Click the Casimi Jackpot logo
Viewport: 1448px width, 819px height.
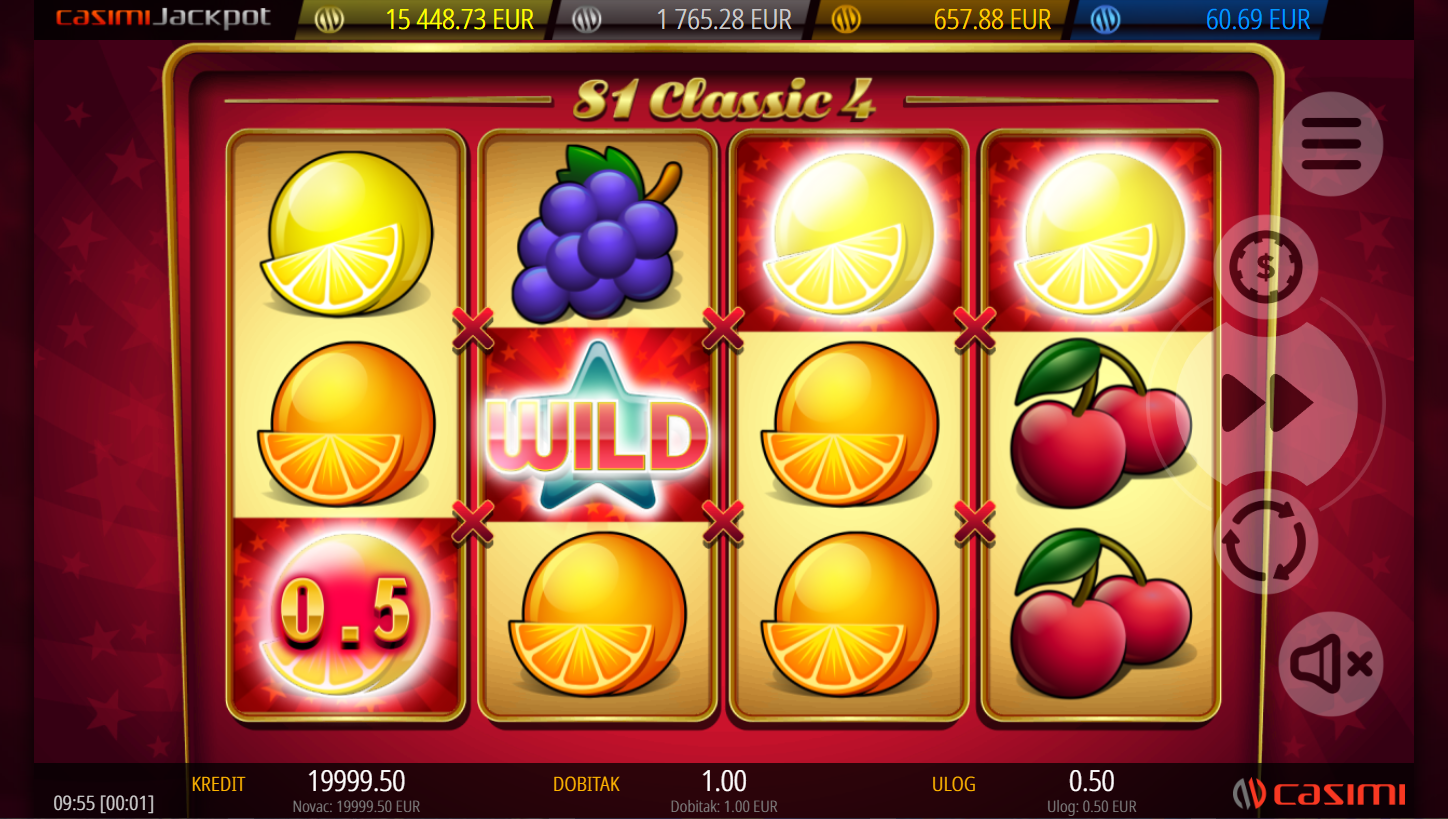tap(163, 18)
